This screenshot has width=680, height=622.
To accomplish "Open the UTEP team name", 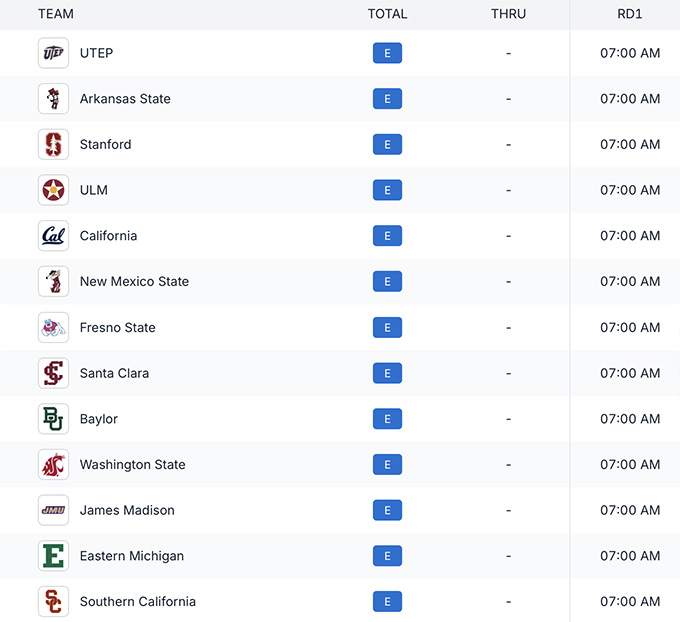I will pyautogui.click(x=96, y=53).
